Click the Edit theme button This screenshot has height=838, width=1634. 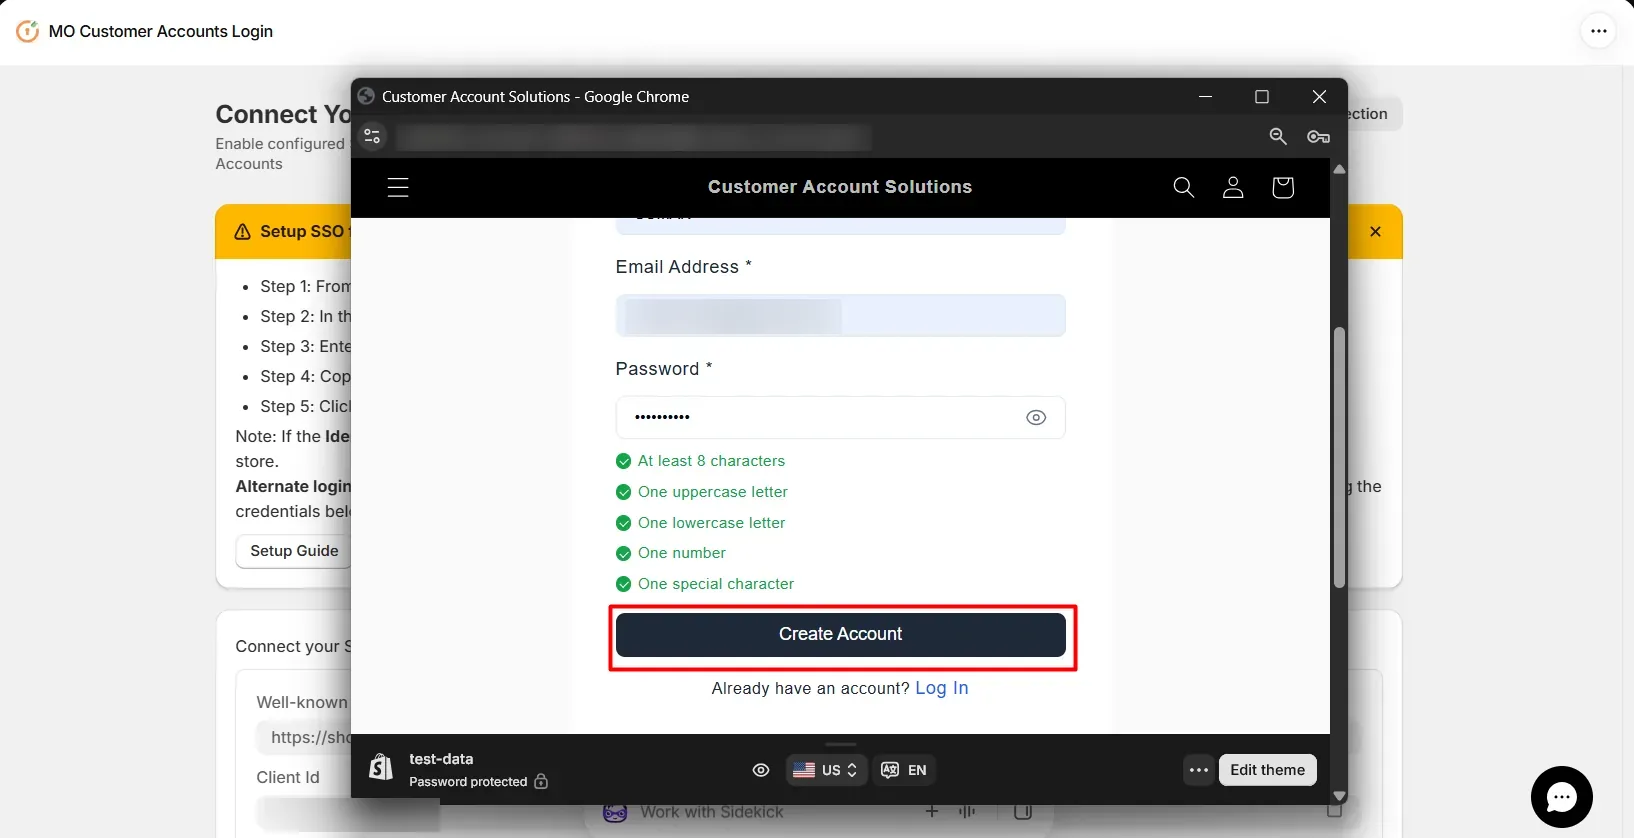(x=1268, y=770)
